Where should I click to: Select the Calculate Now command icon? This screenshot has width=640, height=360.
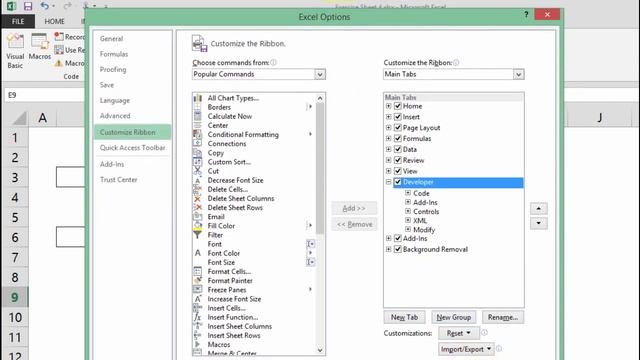point(198,116)
